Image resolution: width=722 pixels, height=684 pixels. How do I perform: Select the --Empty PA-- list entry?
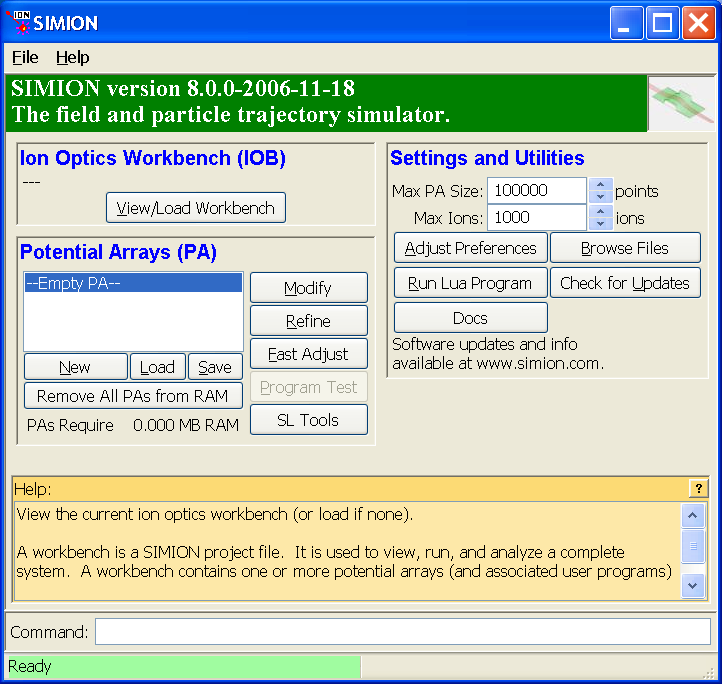(133, 283)
